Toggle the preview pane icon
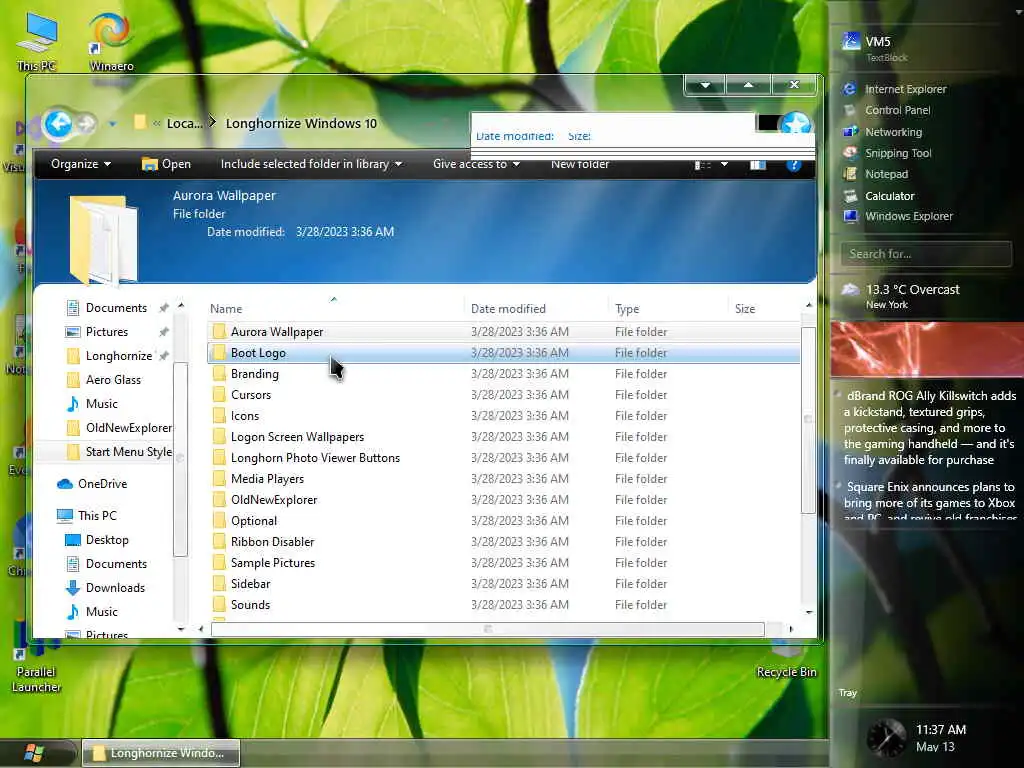The width and height of the screenshot is (1024, 768). 758,165
